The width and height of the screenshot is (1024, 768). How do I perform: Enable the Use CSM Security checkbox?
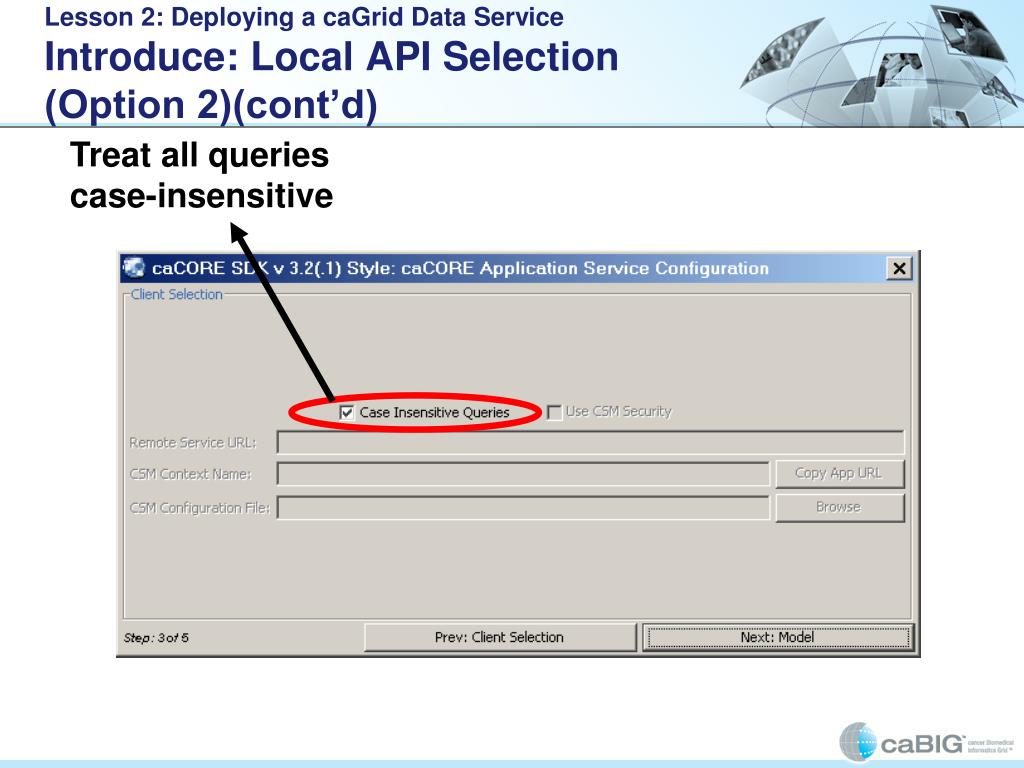(554, 413)
